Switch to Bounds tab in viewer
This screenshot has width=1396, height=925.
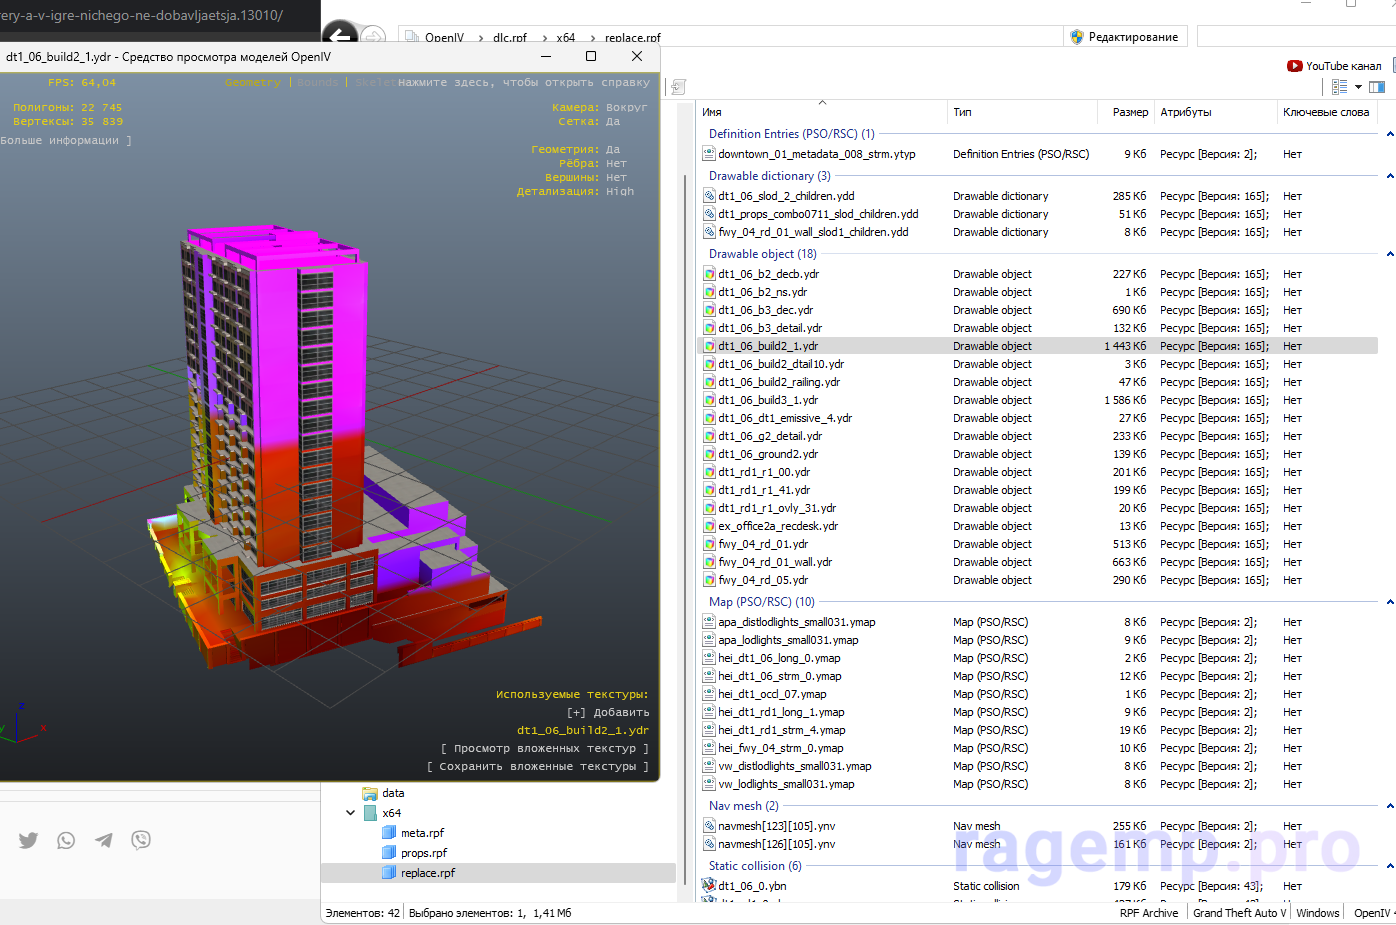317,83
